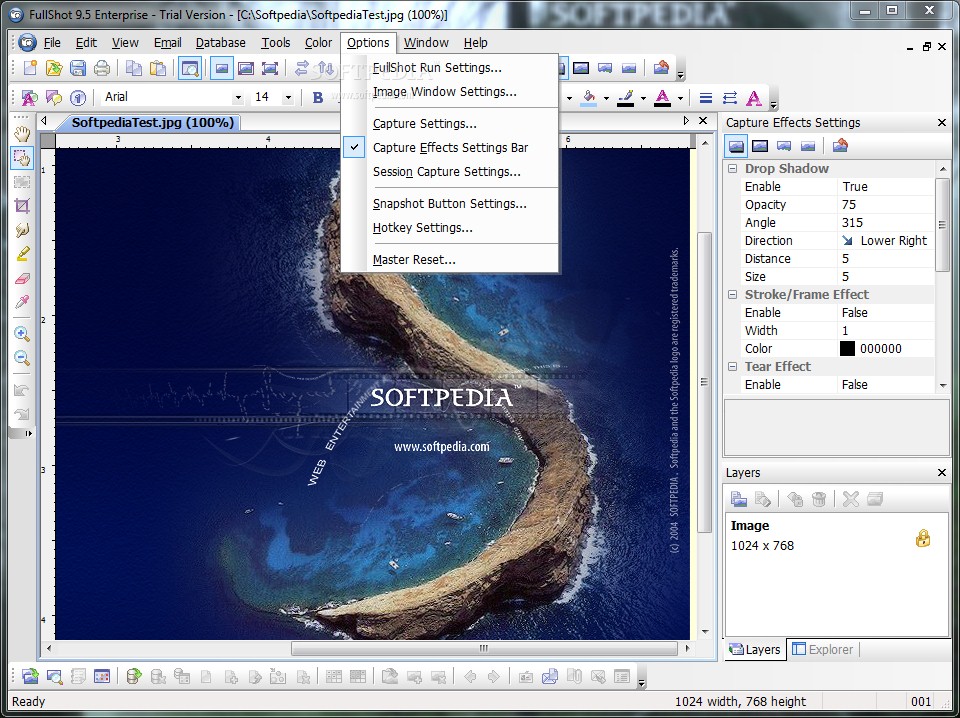The image size is (960, 718).
Task: Click the Save floppy disk icon
Action: coord(78,68)
